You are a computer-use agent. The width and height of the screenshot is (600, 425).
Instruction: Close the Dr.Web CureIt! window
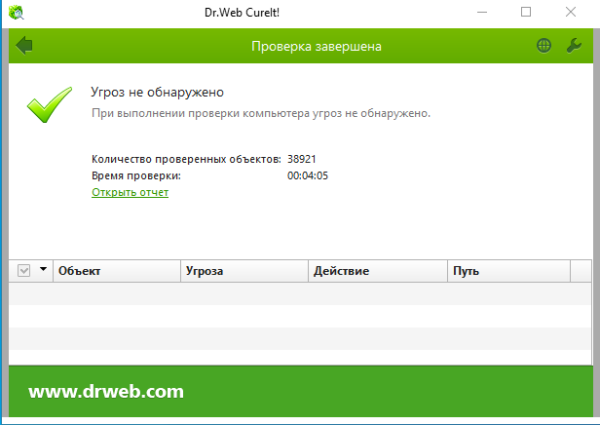coord(571,12)
